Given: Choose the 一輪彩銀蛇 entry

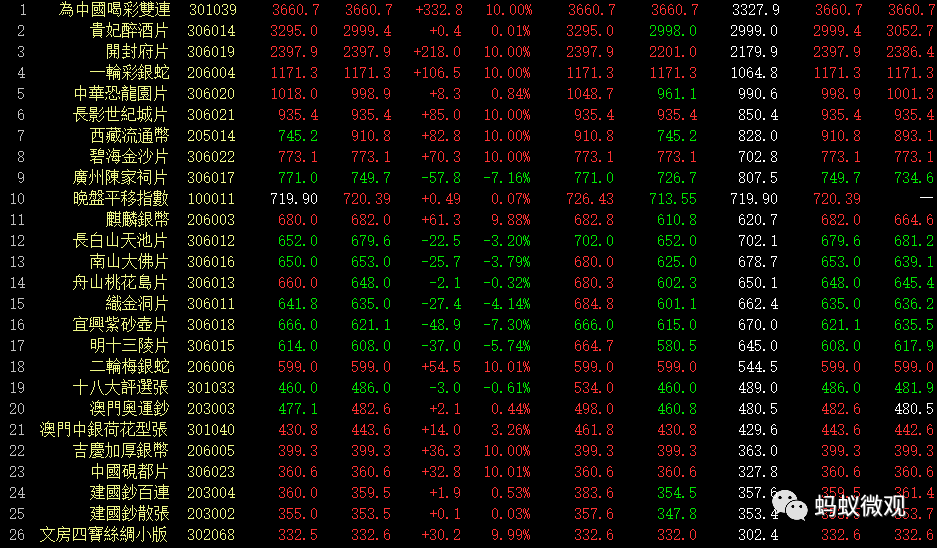Looking at the screenshot, I should coord(130,73).
